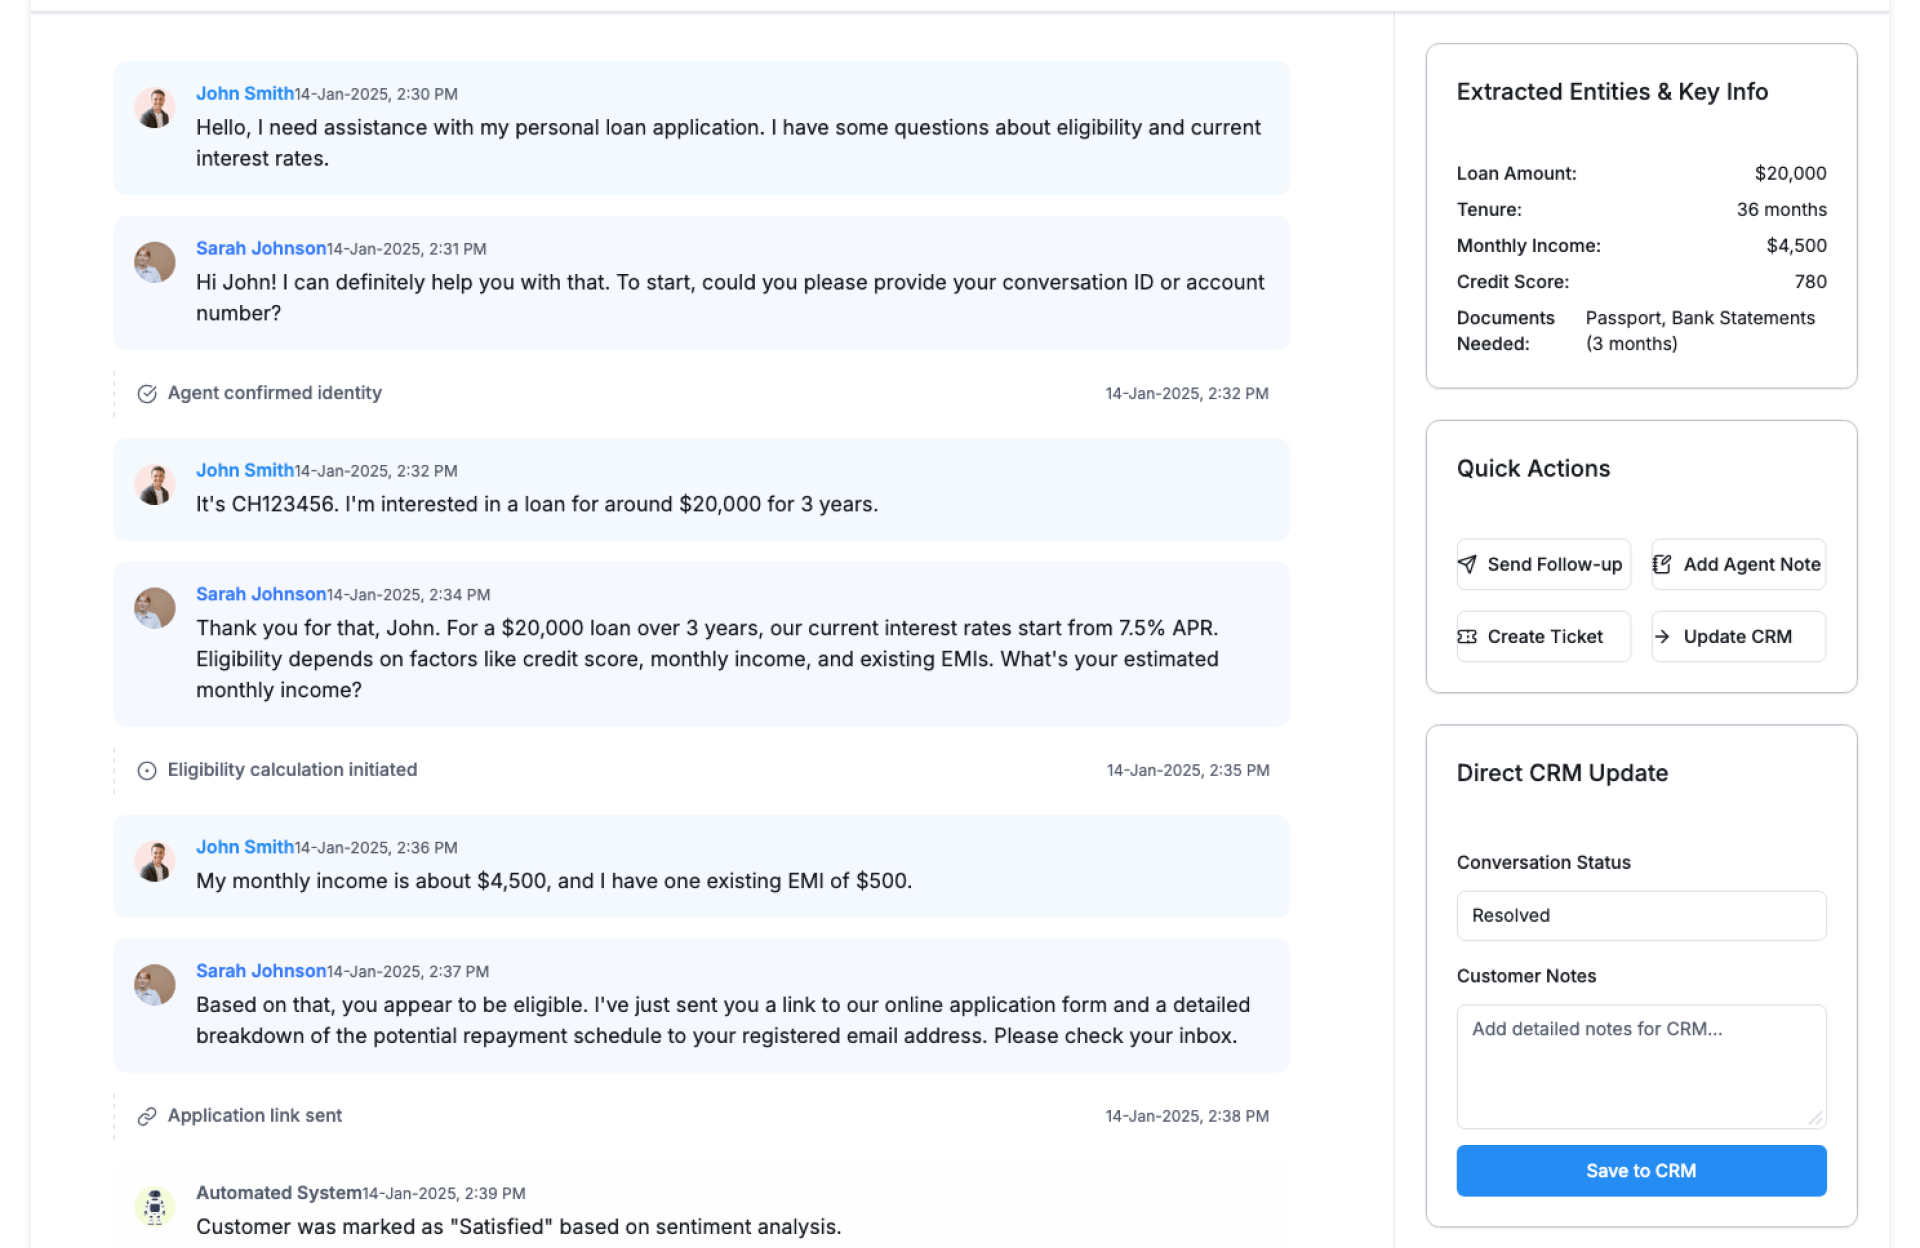The height and width of the screenshot is (1248, 1920).
Task: Click the note icon on Add Agent Note
Action: pyautogui.click(x=1662, y=564)
